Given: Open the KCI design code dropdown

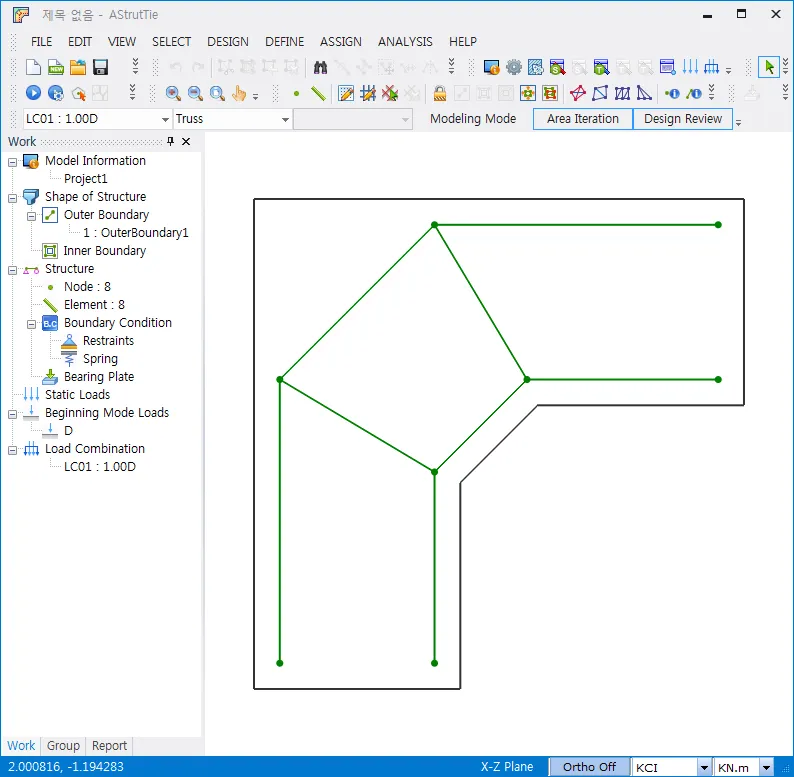Looking at the screenshot, I should point(704,767).
